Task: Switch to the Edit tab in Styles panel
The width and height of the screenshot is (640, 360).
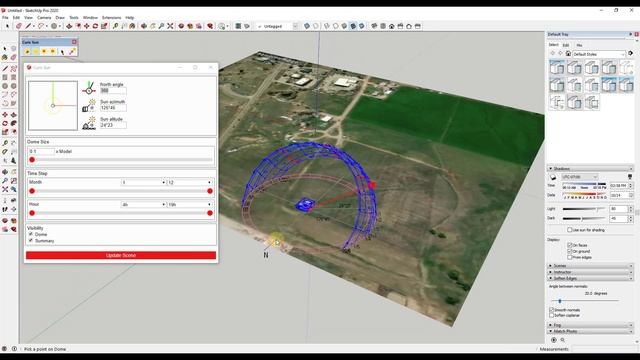Action: pos(566,45)
